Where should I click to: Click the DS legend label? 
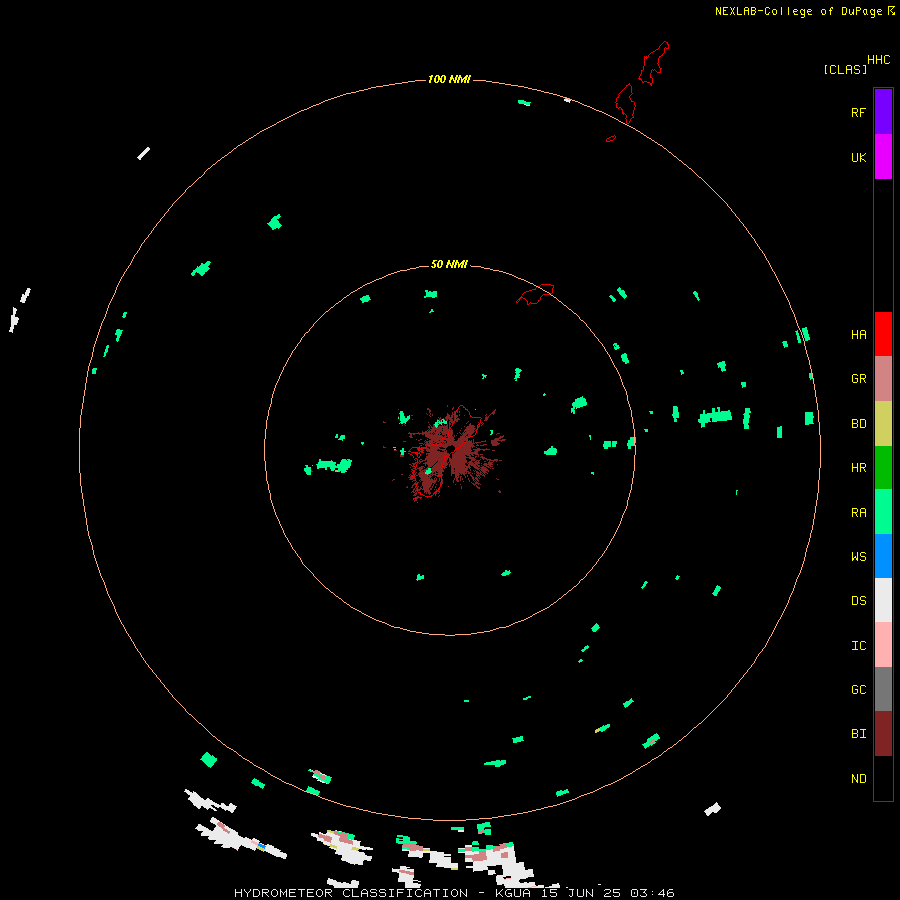[x=858, y=601]
